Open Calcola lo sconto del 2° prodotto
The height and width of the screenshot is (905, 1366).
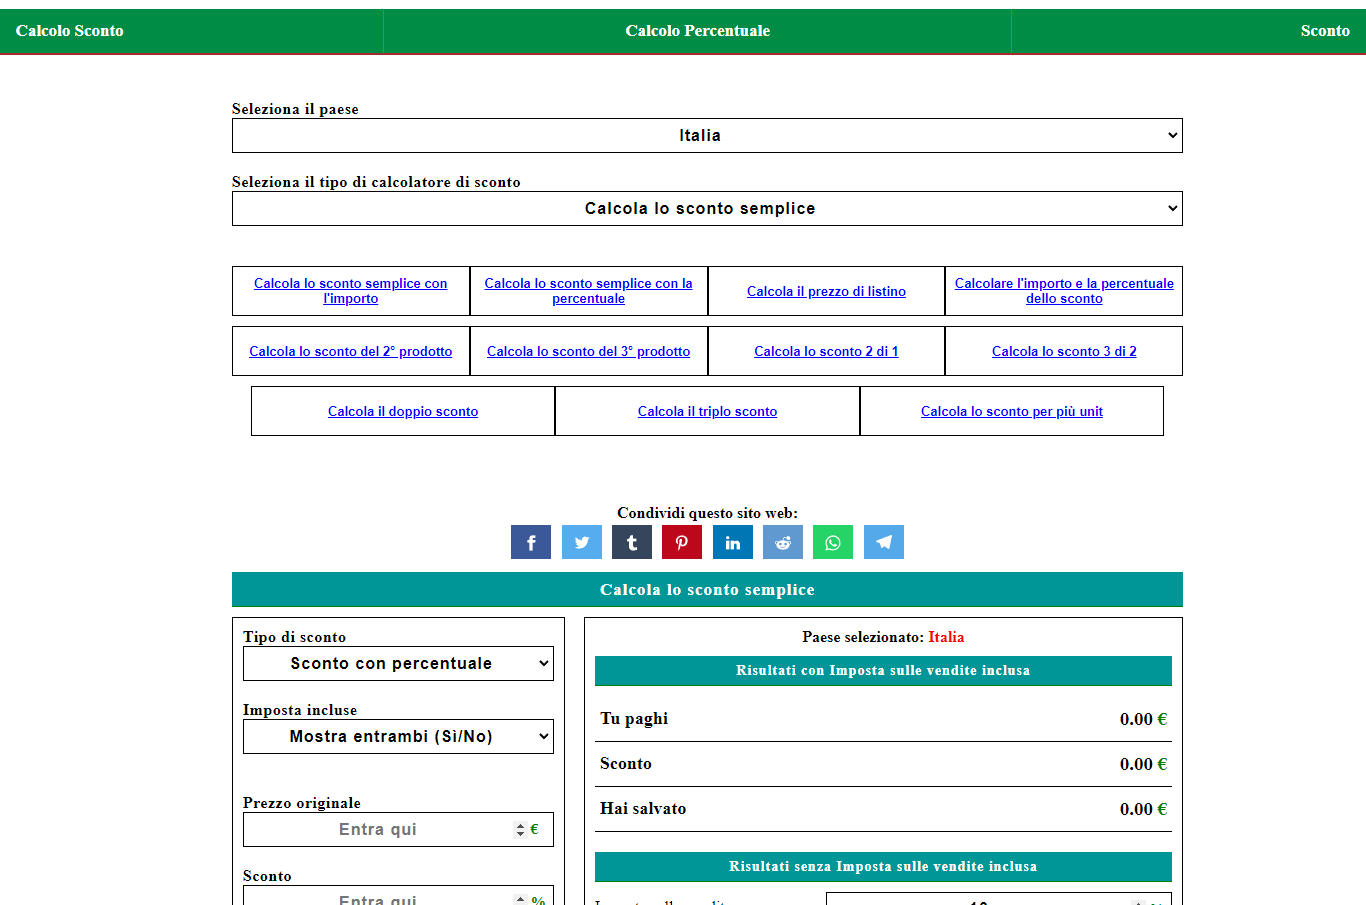point(351,352)
